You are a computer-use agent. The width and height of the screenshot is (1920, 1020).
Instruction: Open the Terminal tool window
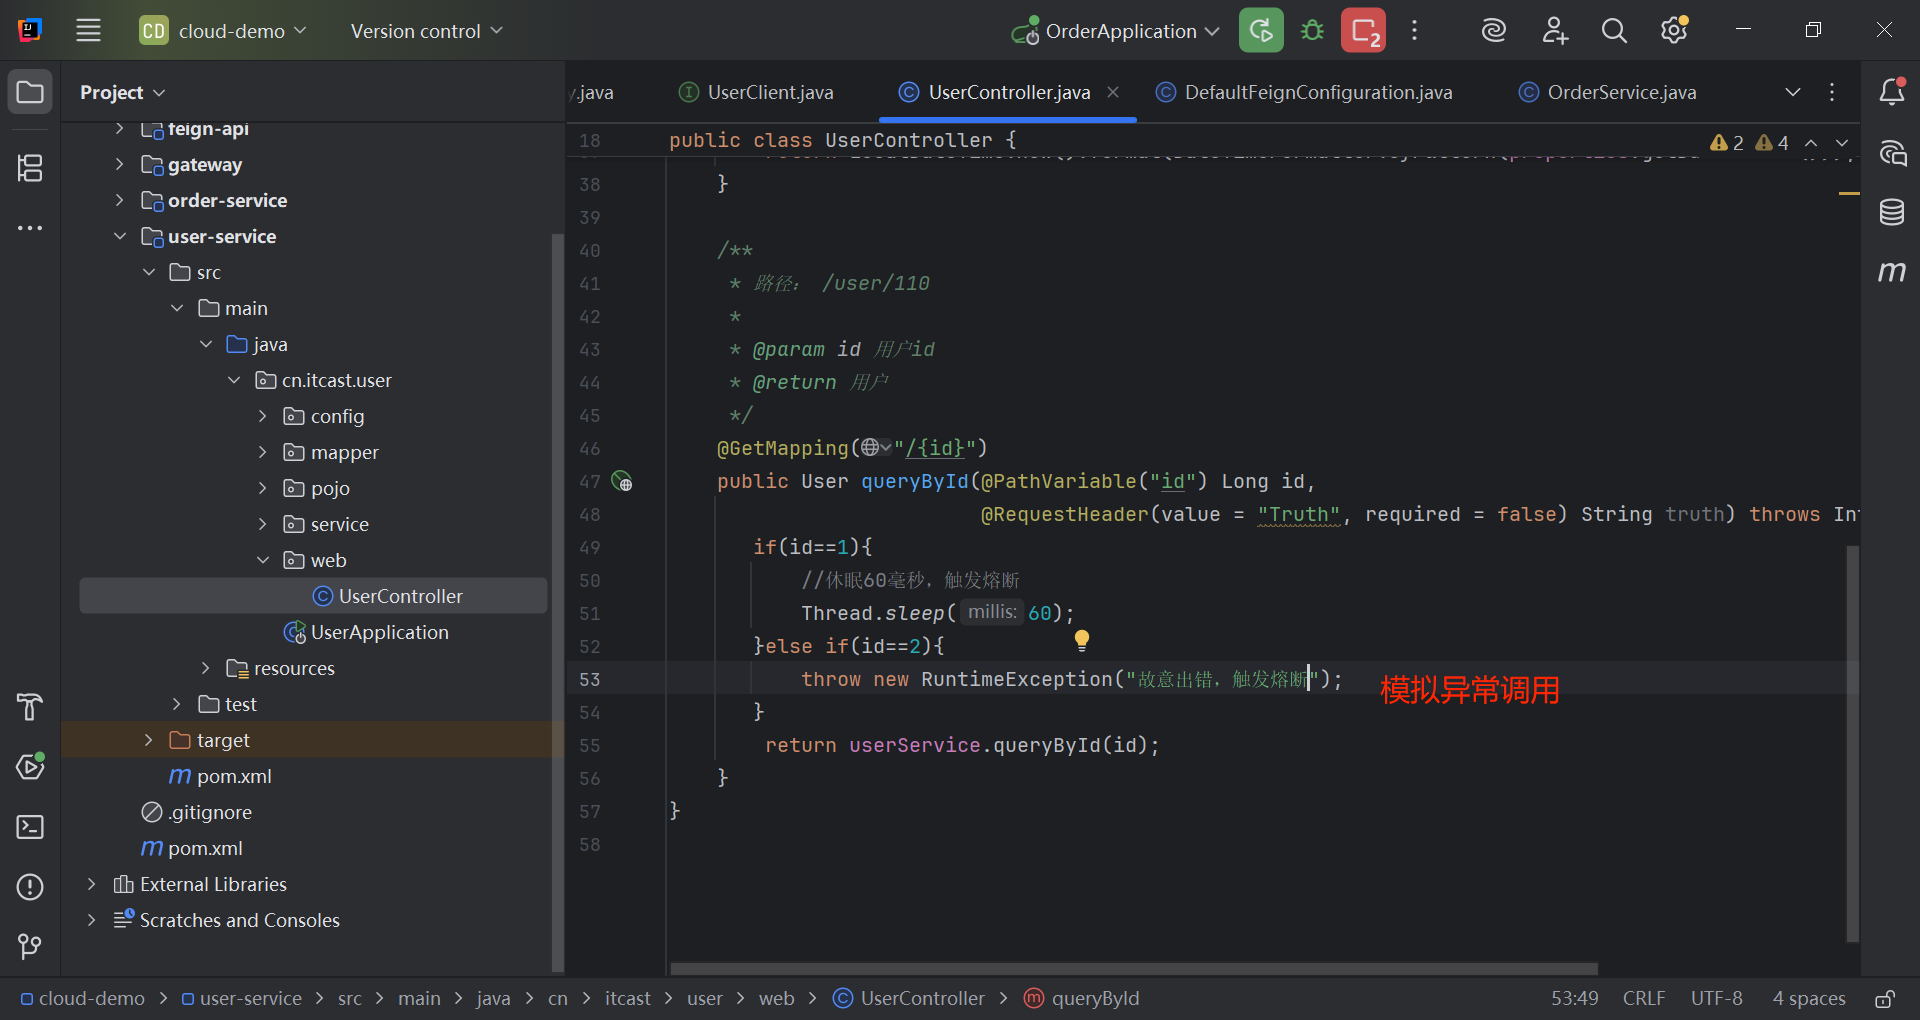tap(30, 827)
